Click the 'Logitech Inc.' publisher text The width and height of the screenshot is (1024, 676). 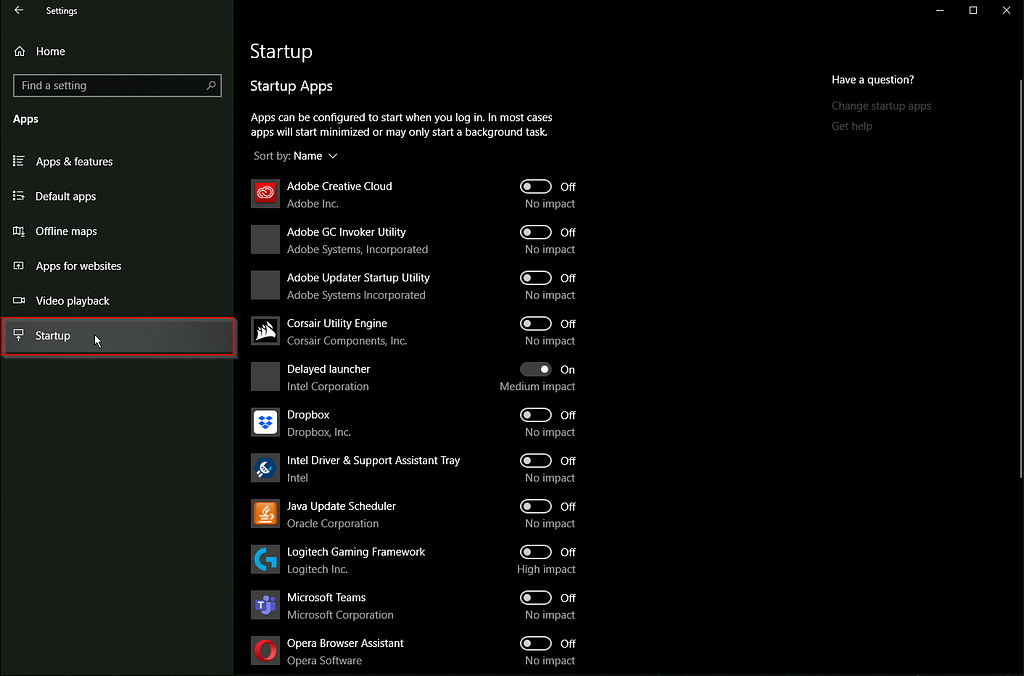317,570
